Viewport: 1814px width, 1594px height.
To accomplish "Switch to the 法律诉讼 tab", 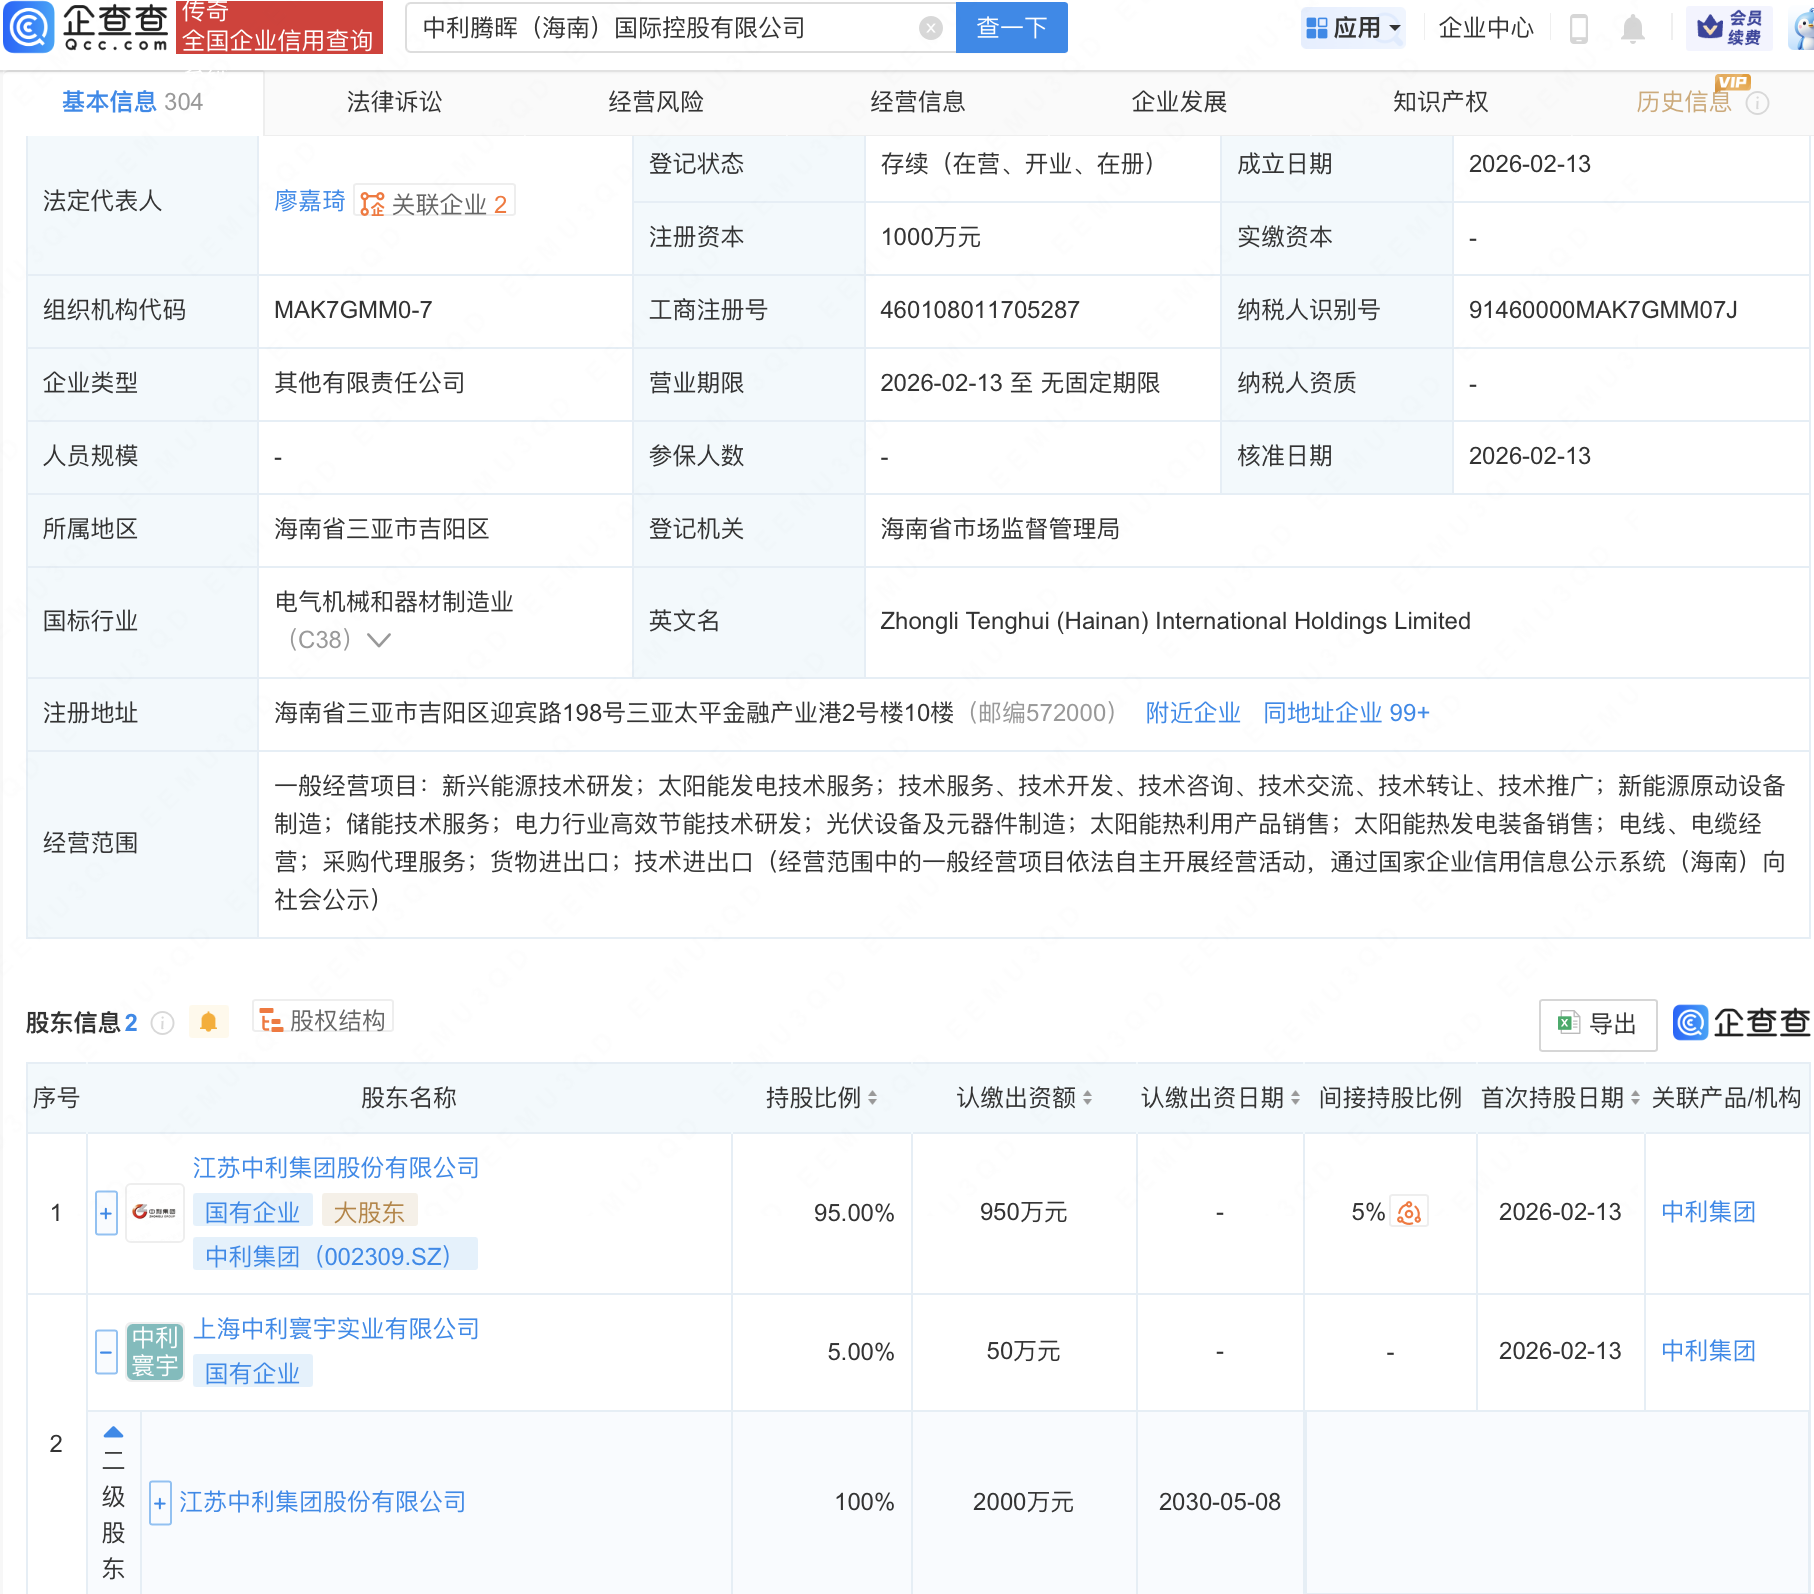I will [394, 101].
